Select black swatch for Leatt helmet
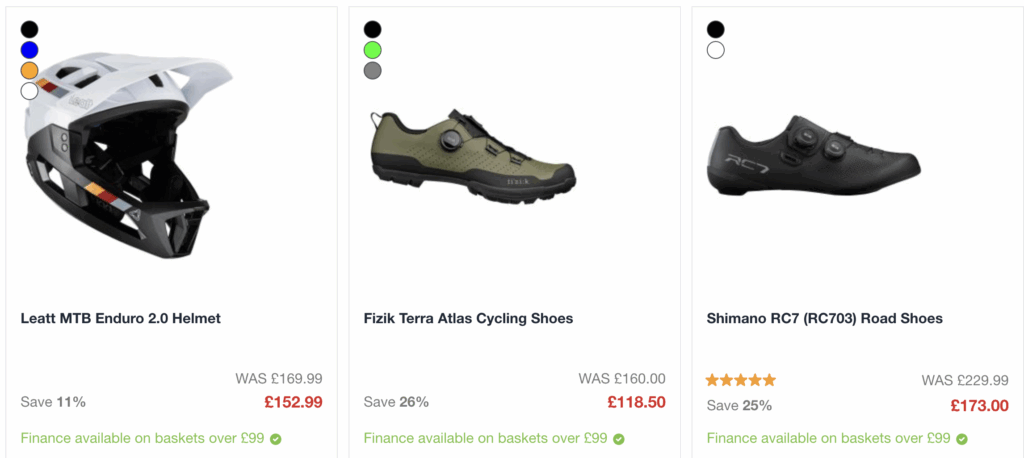The height and width of the screenshot is (458, 1024). pyautogui.click(x=29, y=30)
